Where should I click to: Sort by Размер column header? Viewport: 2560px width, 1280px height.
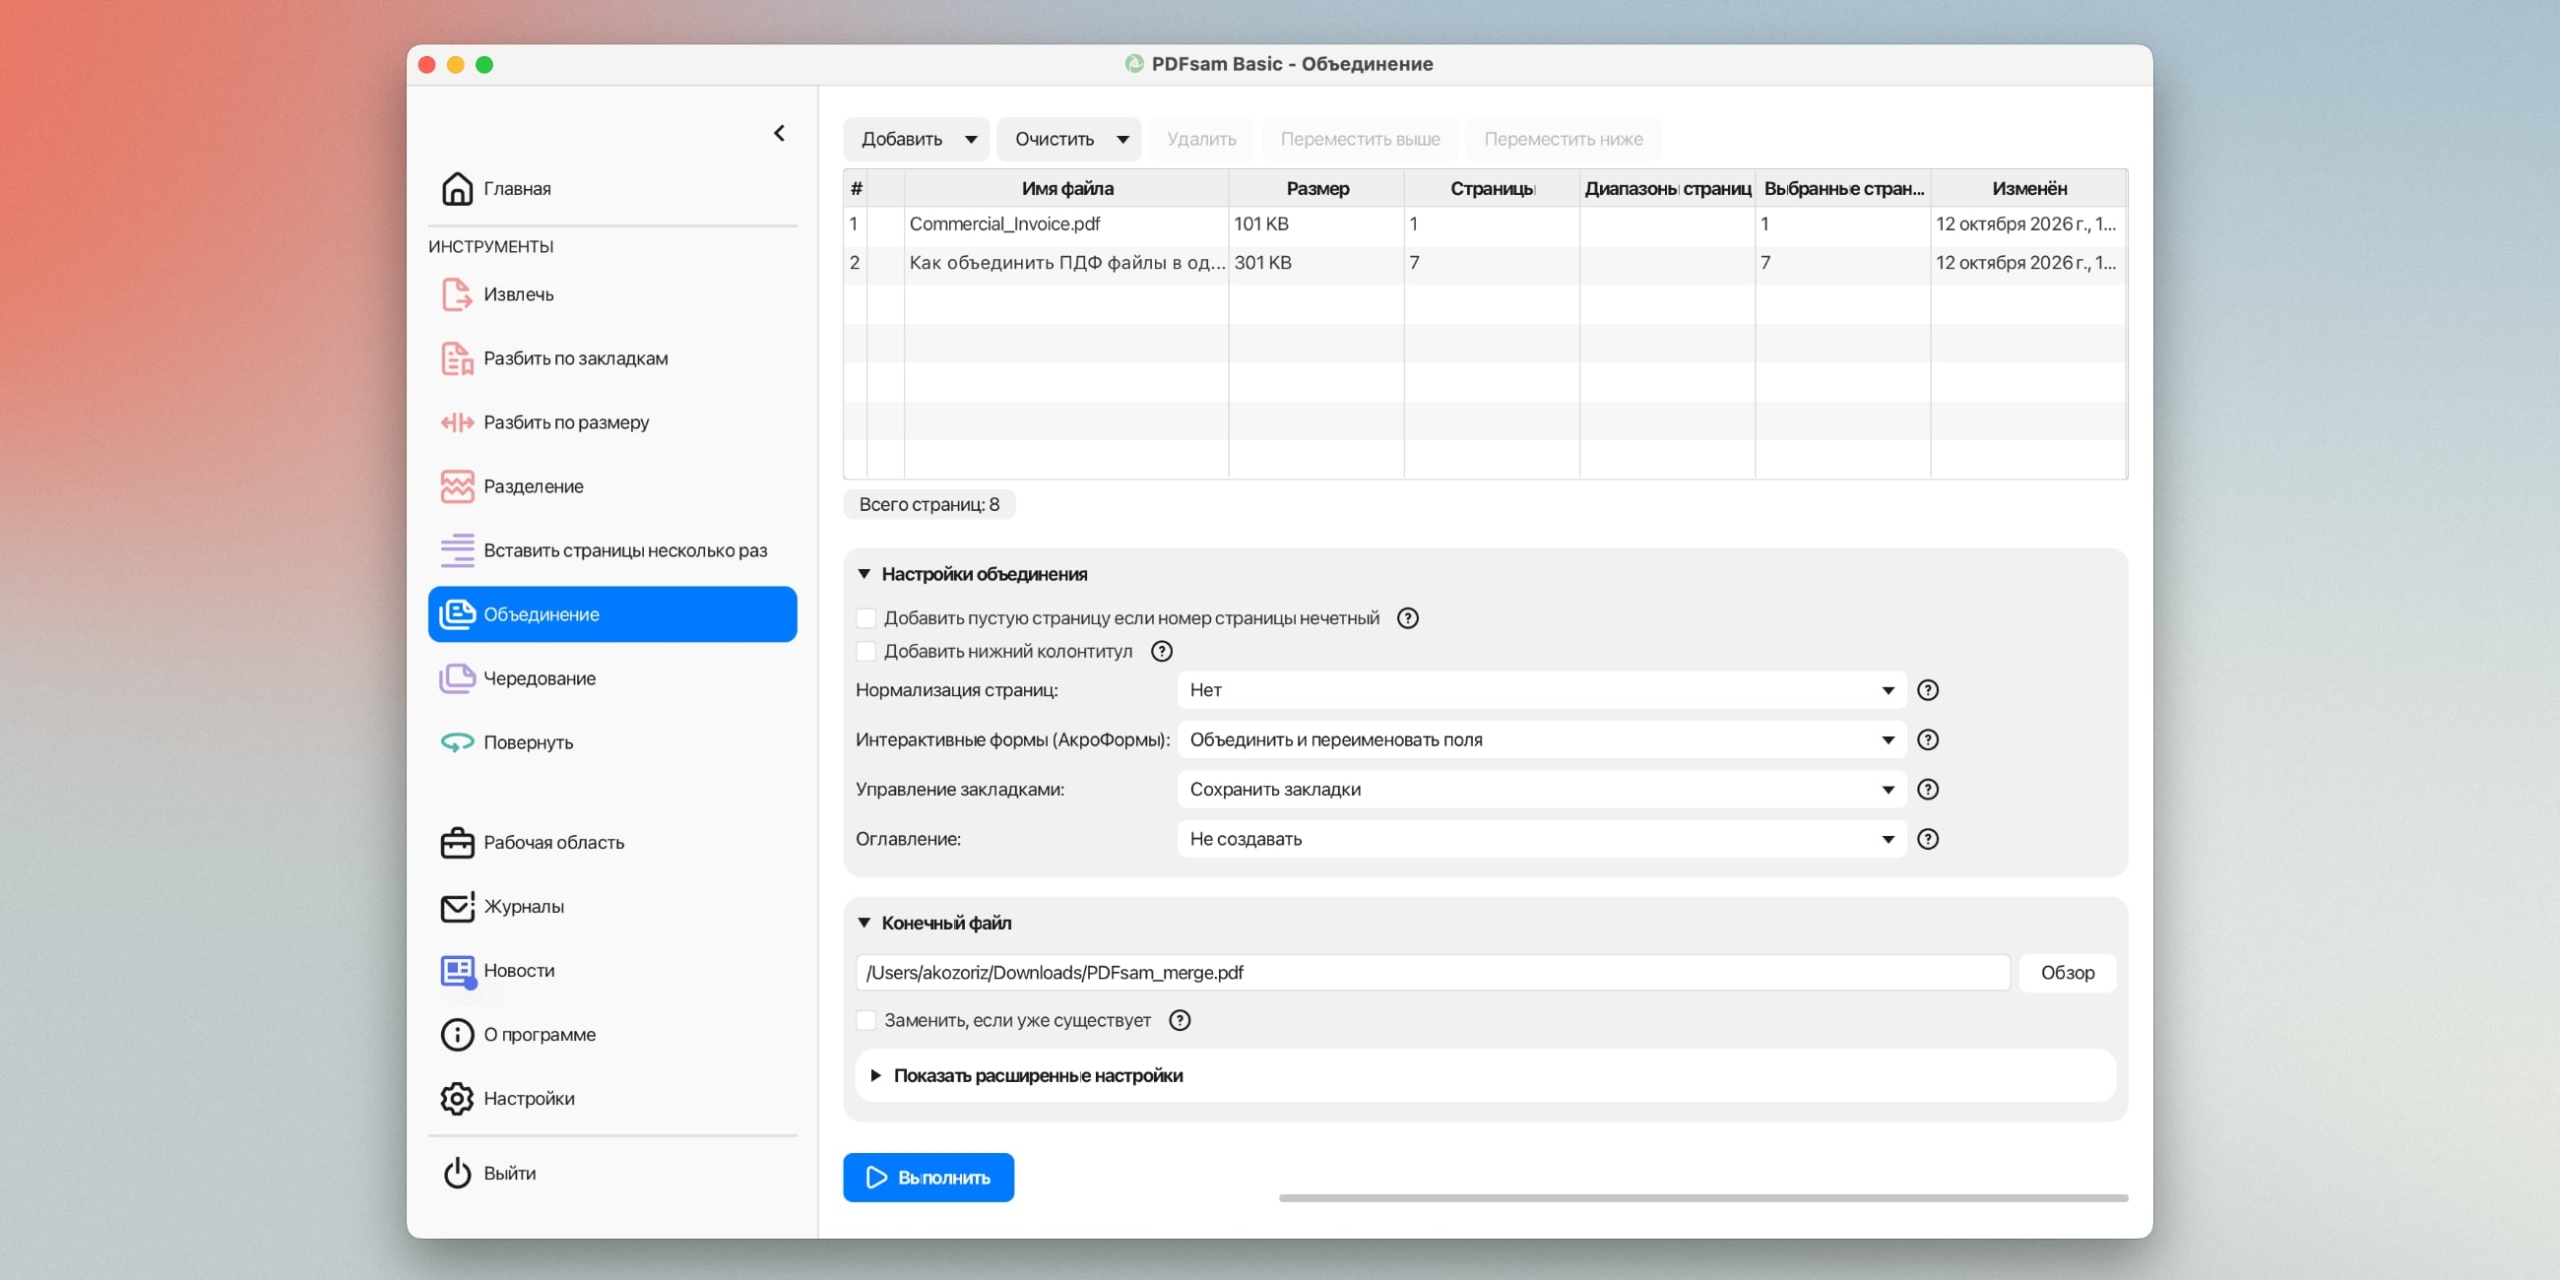pos(1317,188)
